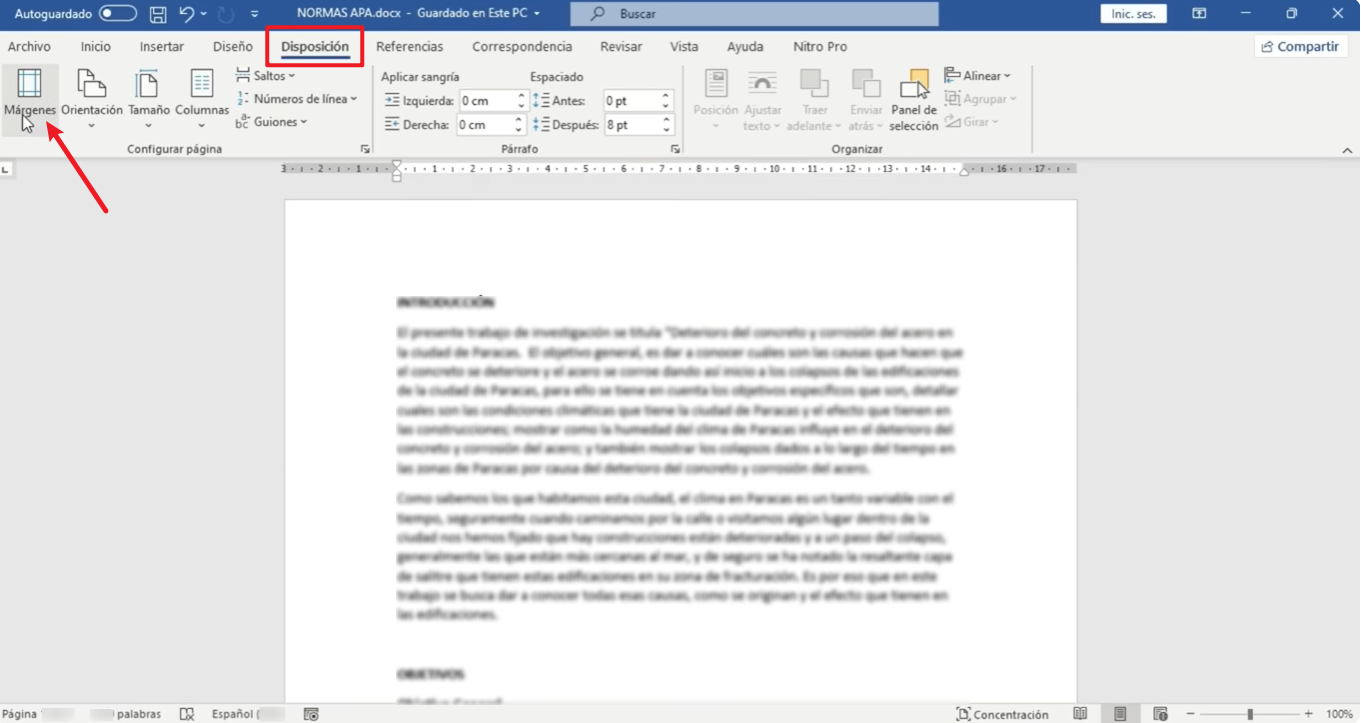Open the Columnas options

point(203,97)
